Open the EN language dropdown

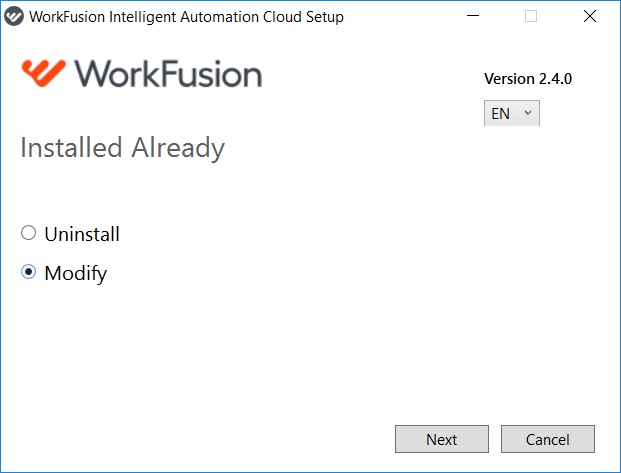click(x=512, y=113)
